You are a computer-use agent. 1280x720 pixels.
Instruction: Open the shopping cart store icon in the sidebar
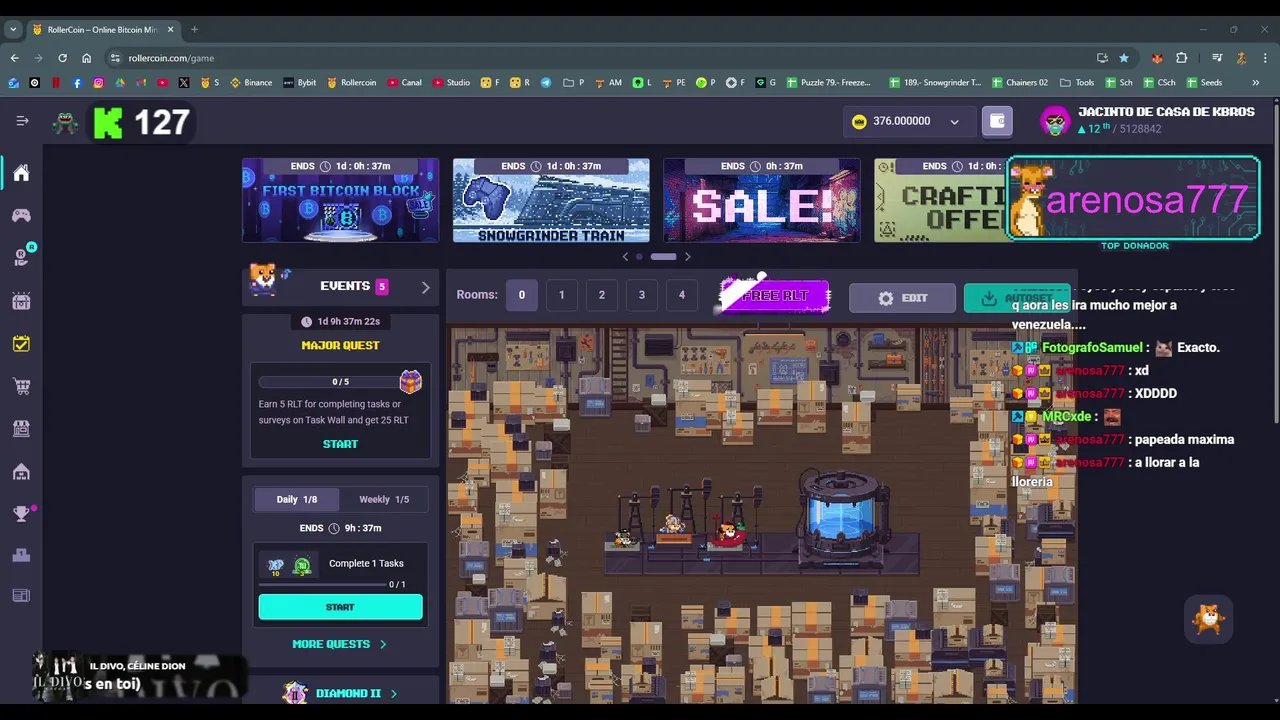(21, 386)
